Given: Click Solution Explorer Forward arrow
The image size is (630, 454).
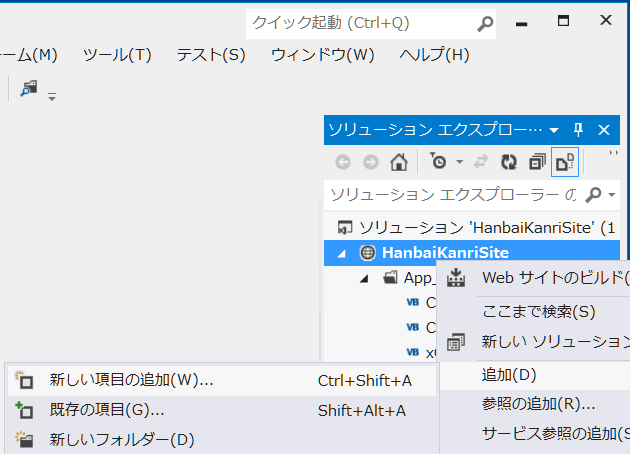Looking at the screenshot, I should [x=370, y=162].
